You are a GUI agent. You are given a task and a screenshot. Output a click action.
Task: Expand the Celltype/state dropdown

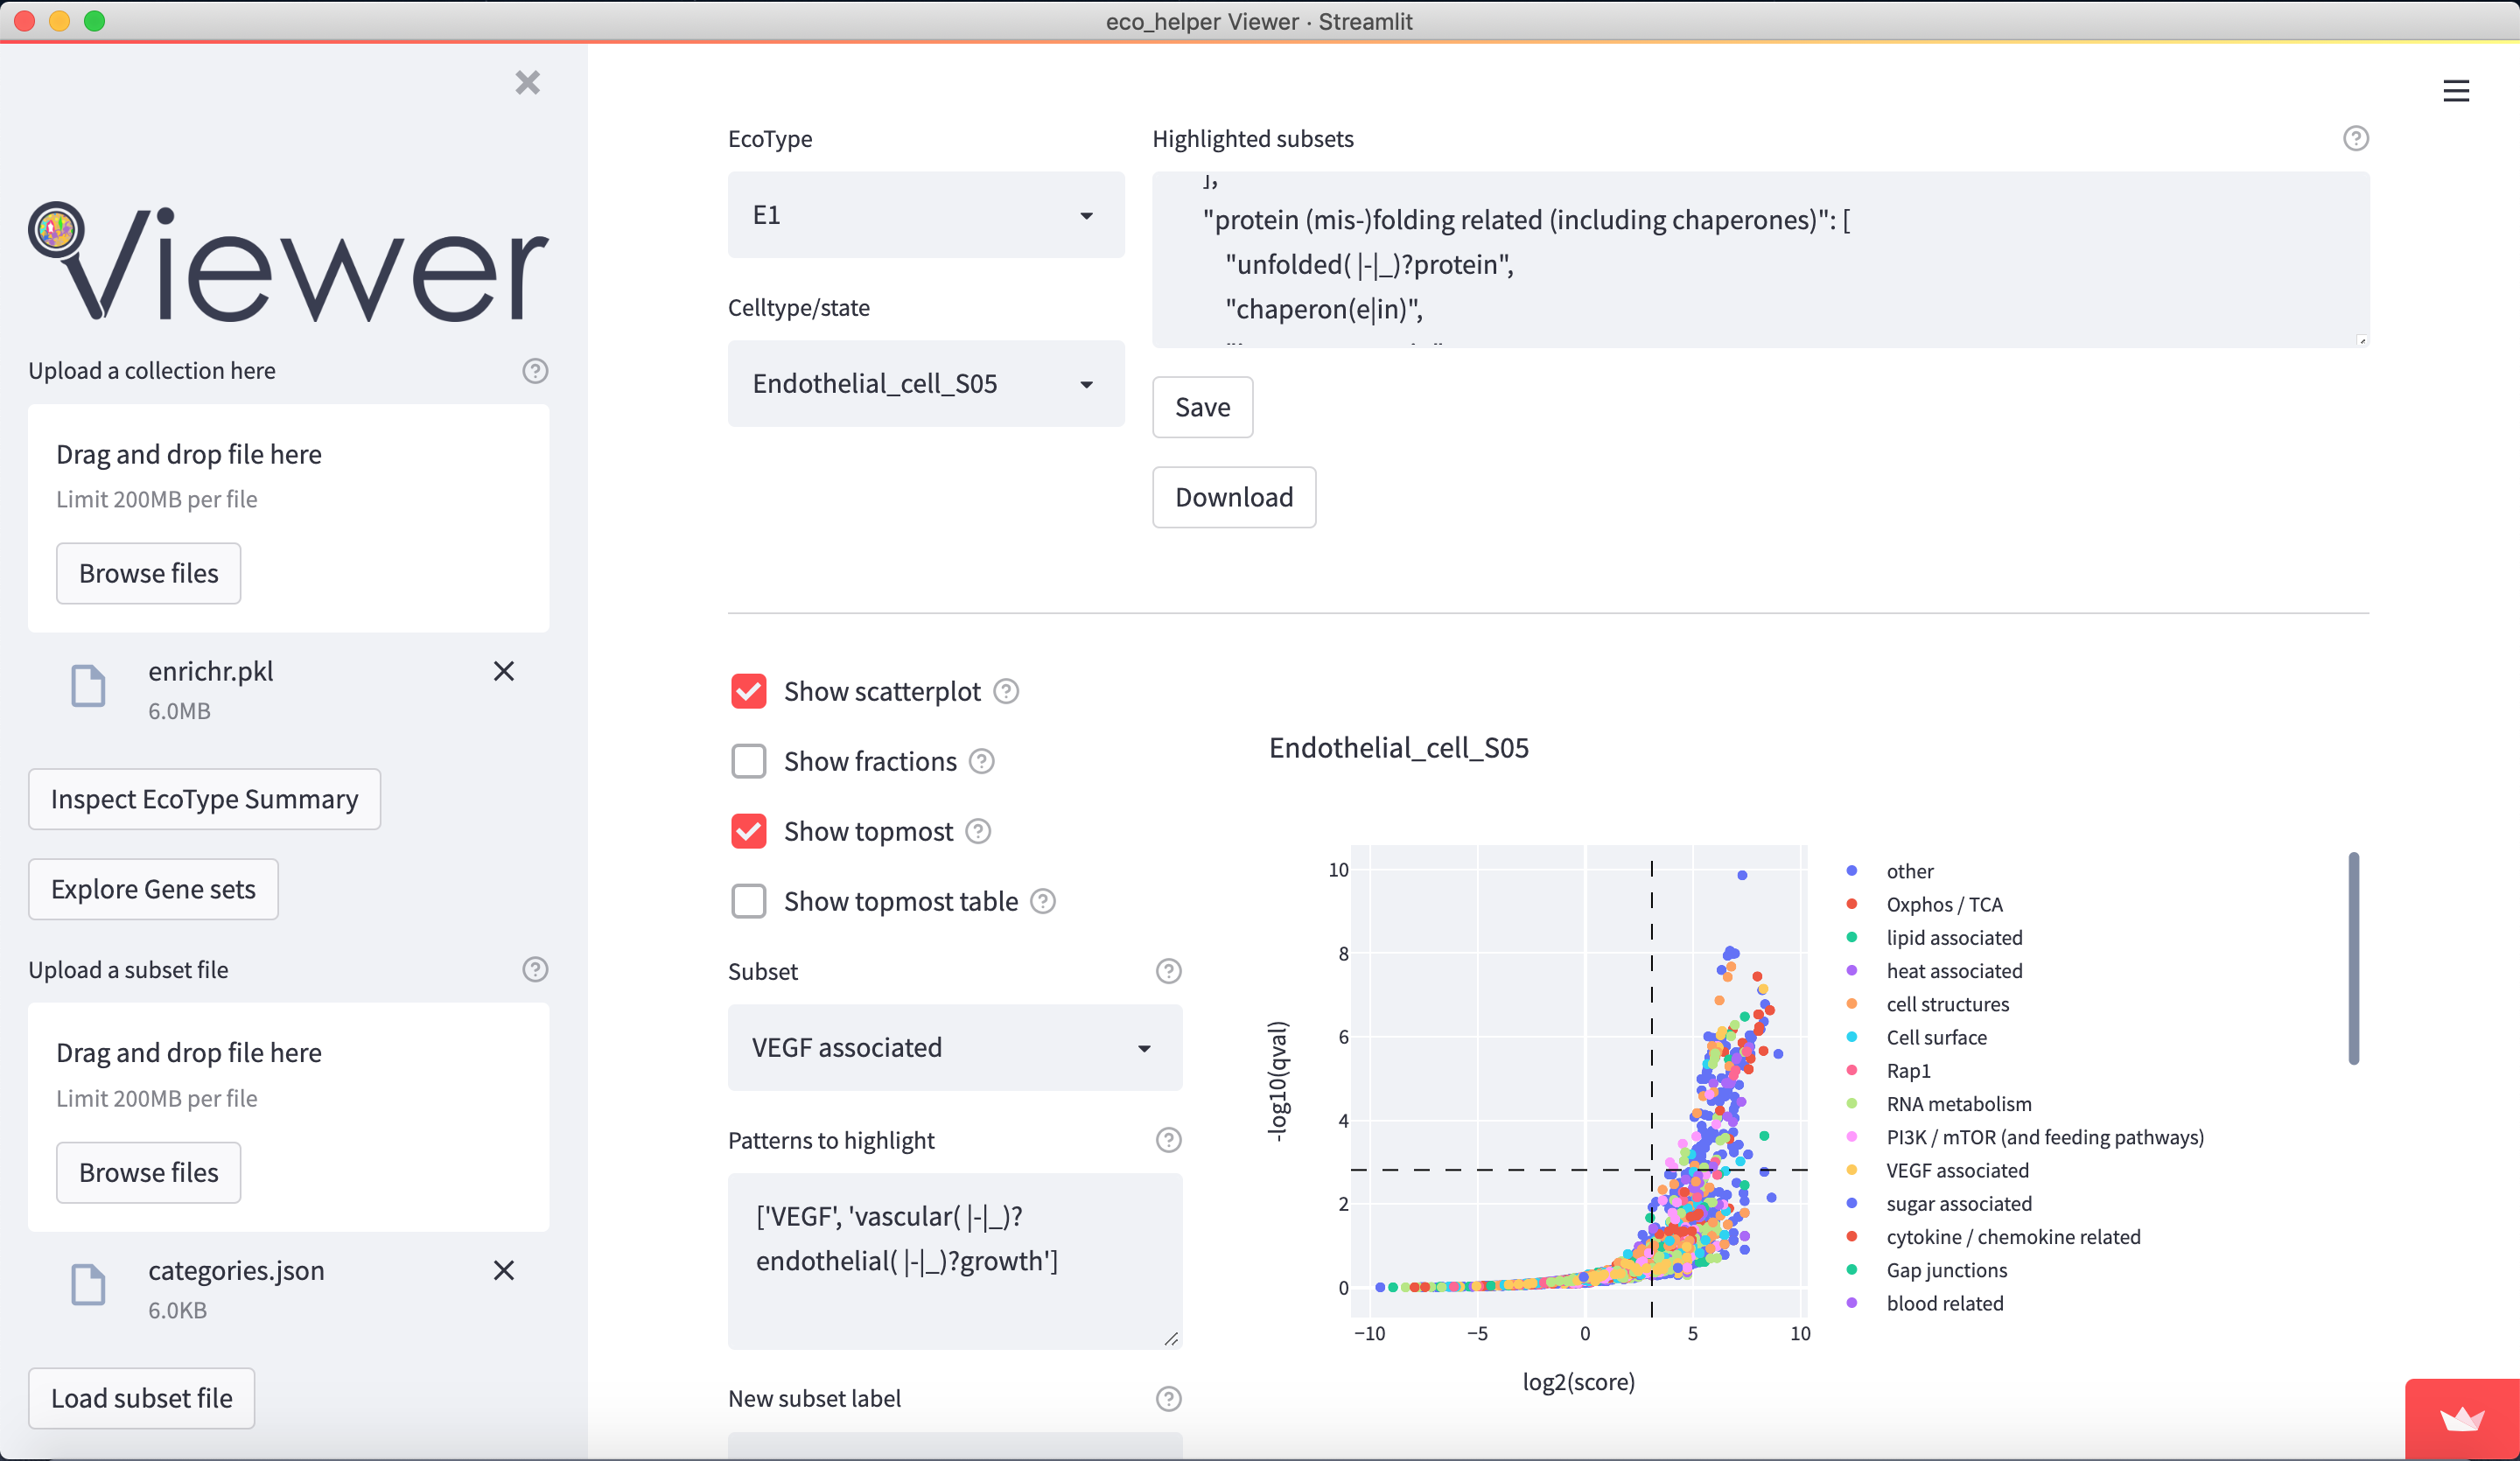click(x=925, y=384)
